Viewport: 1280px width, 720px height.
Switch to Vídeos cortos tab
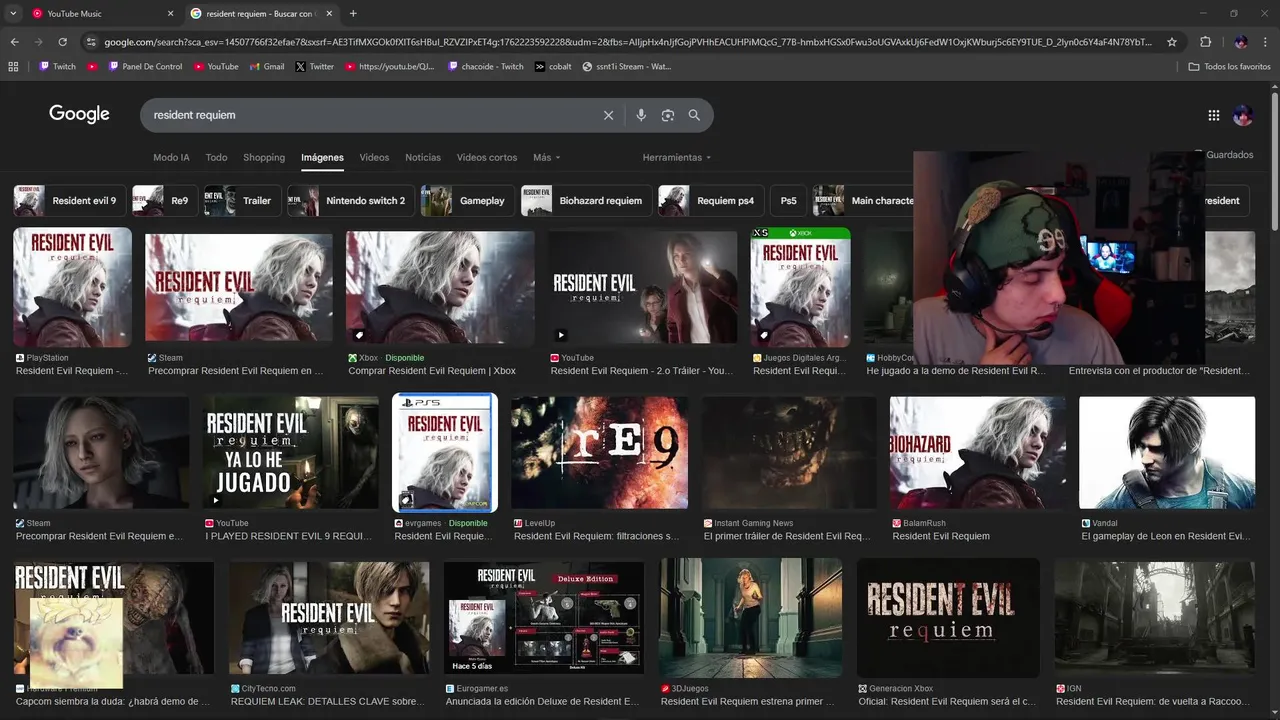coord(487,157)
